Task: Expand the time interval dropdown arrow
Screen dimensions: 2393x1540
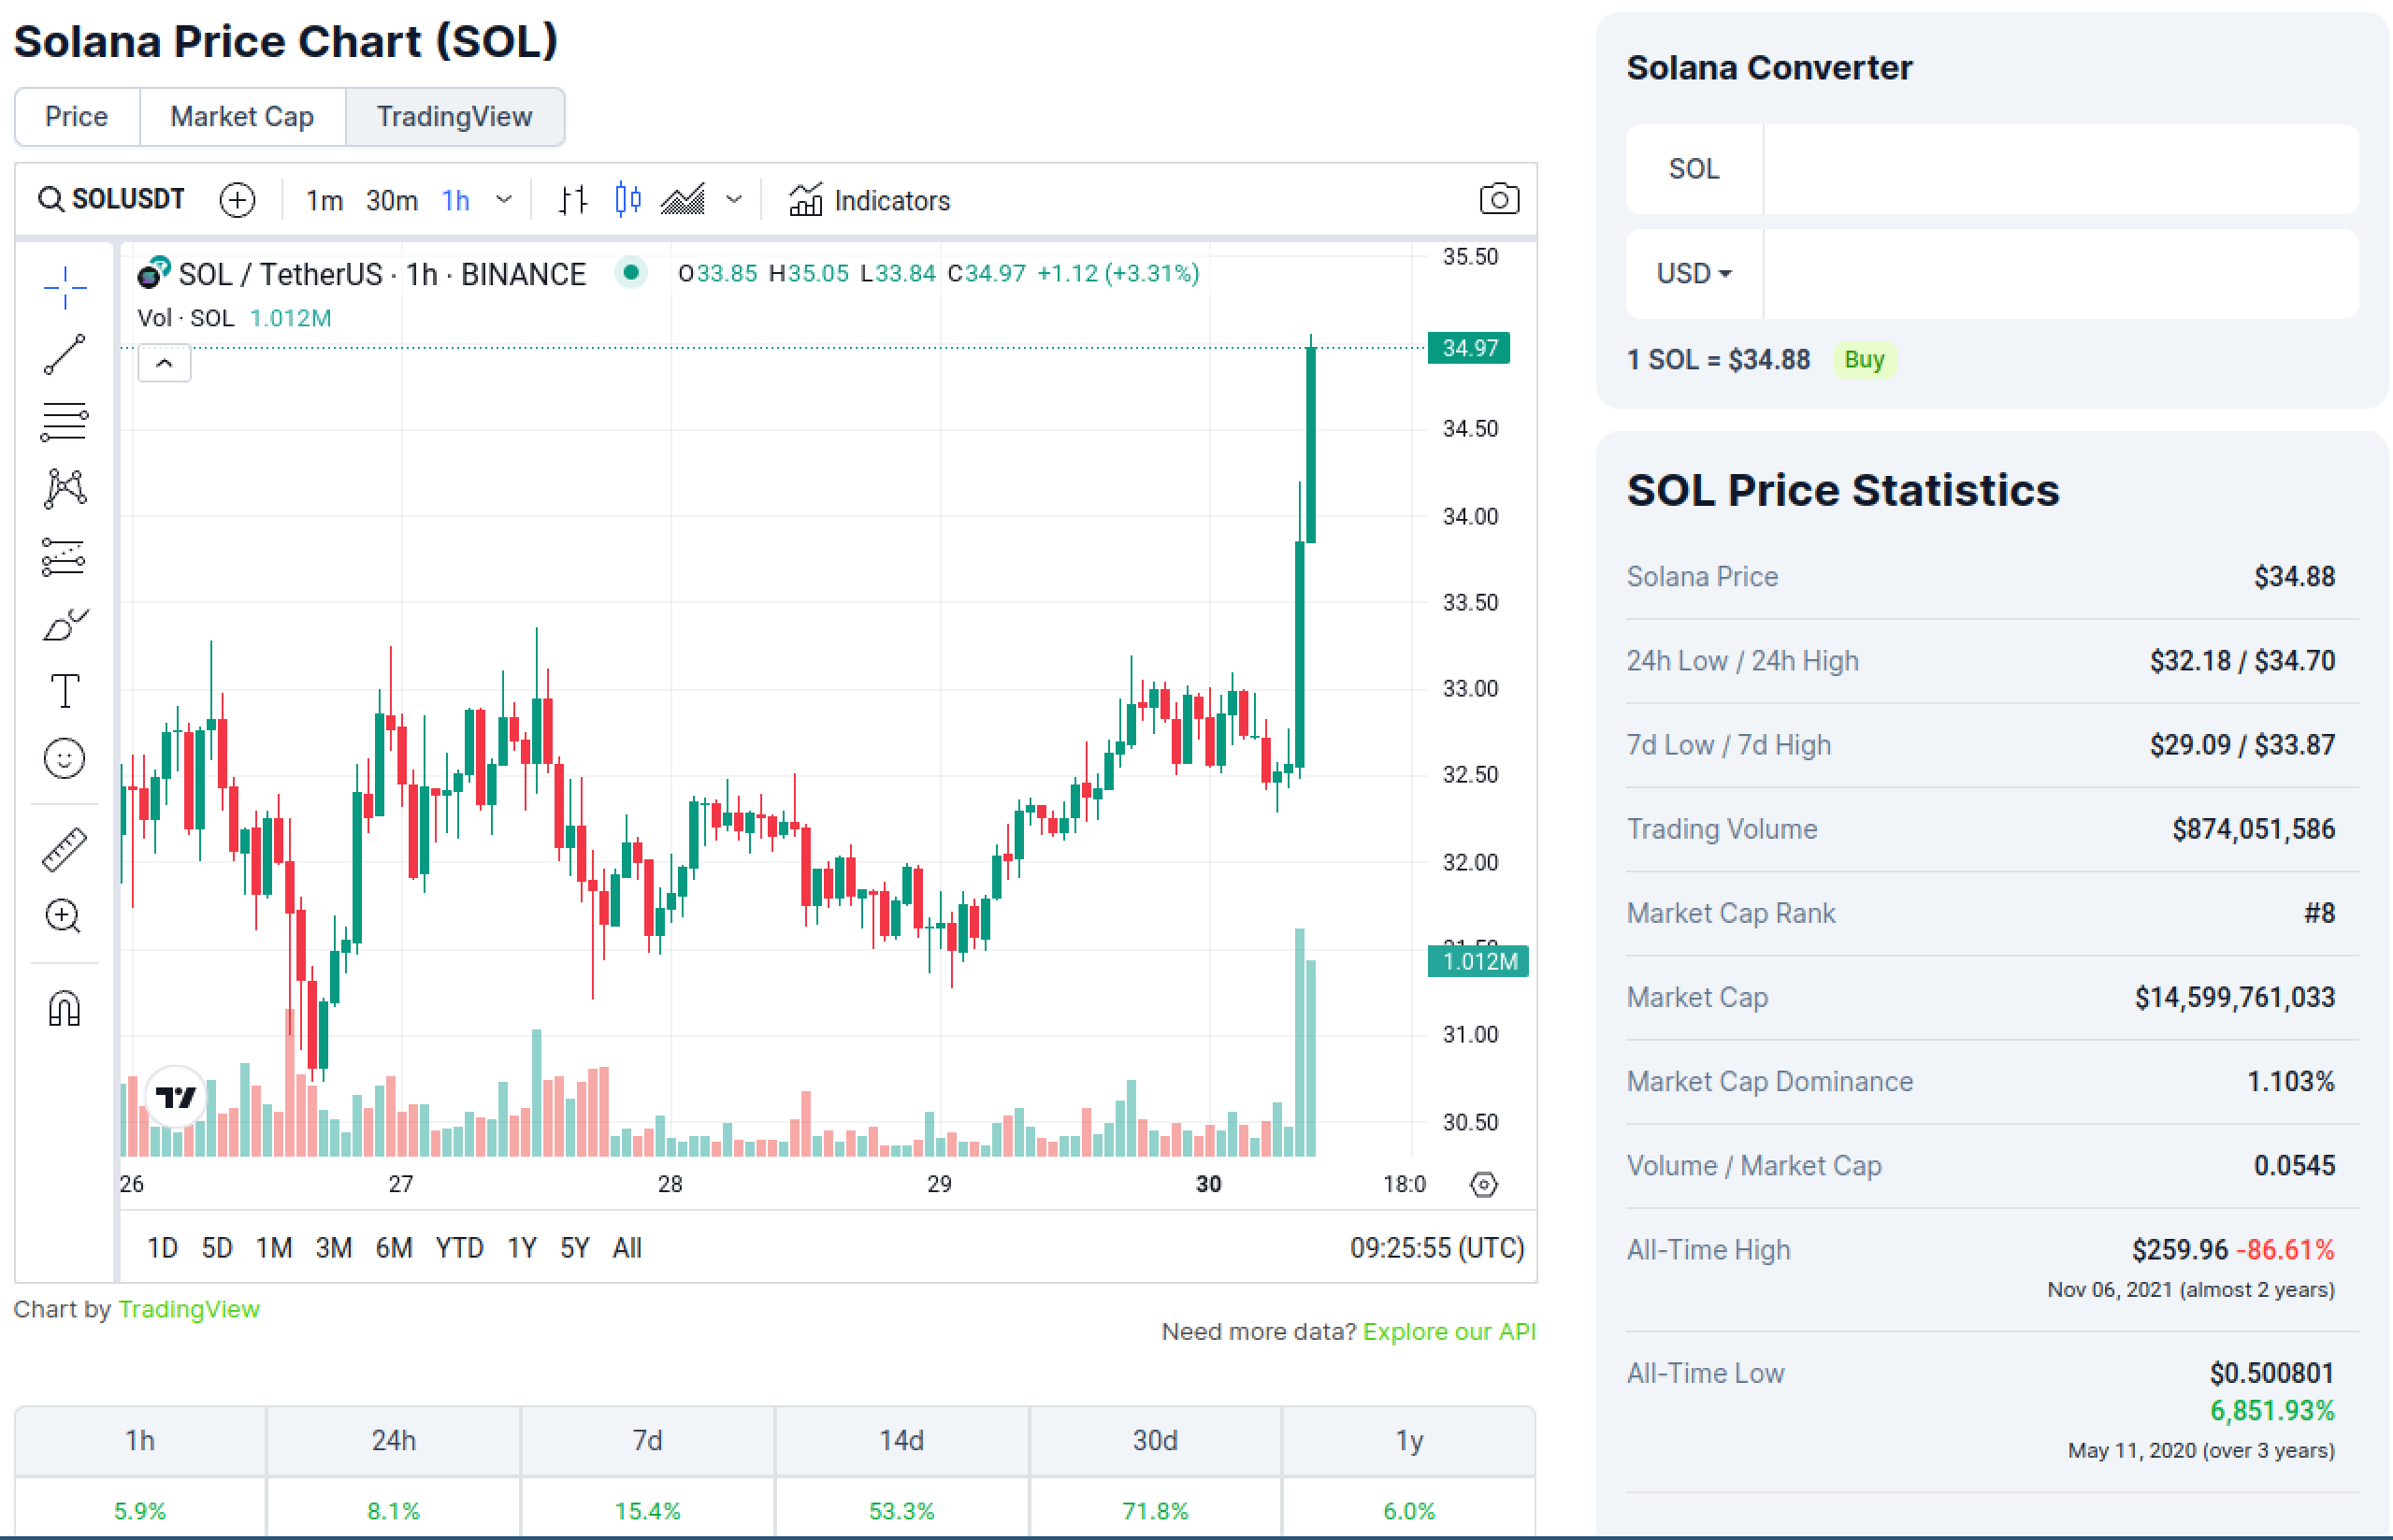Action: (504, 200)
